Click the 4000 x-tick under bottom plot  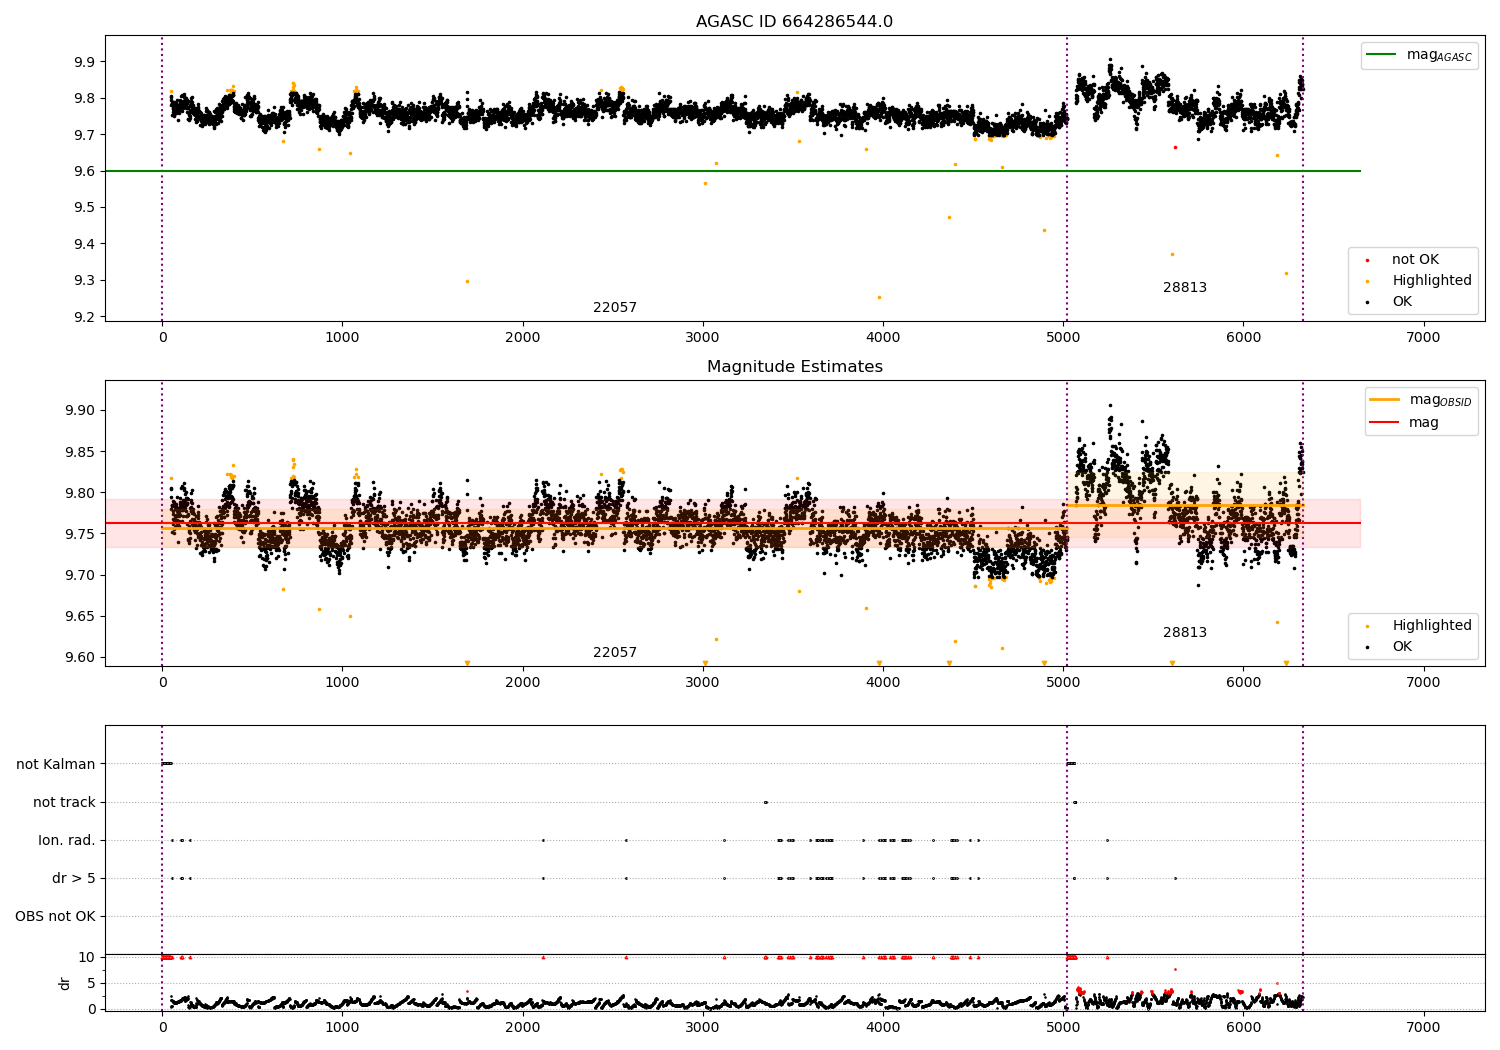click(x=883, y=1028)
